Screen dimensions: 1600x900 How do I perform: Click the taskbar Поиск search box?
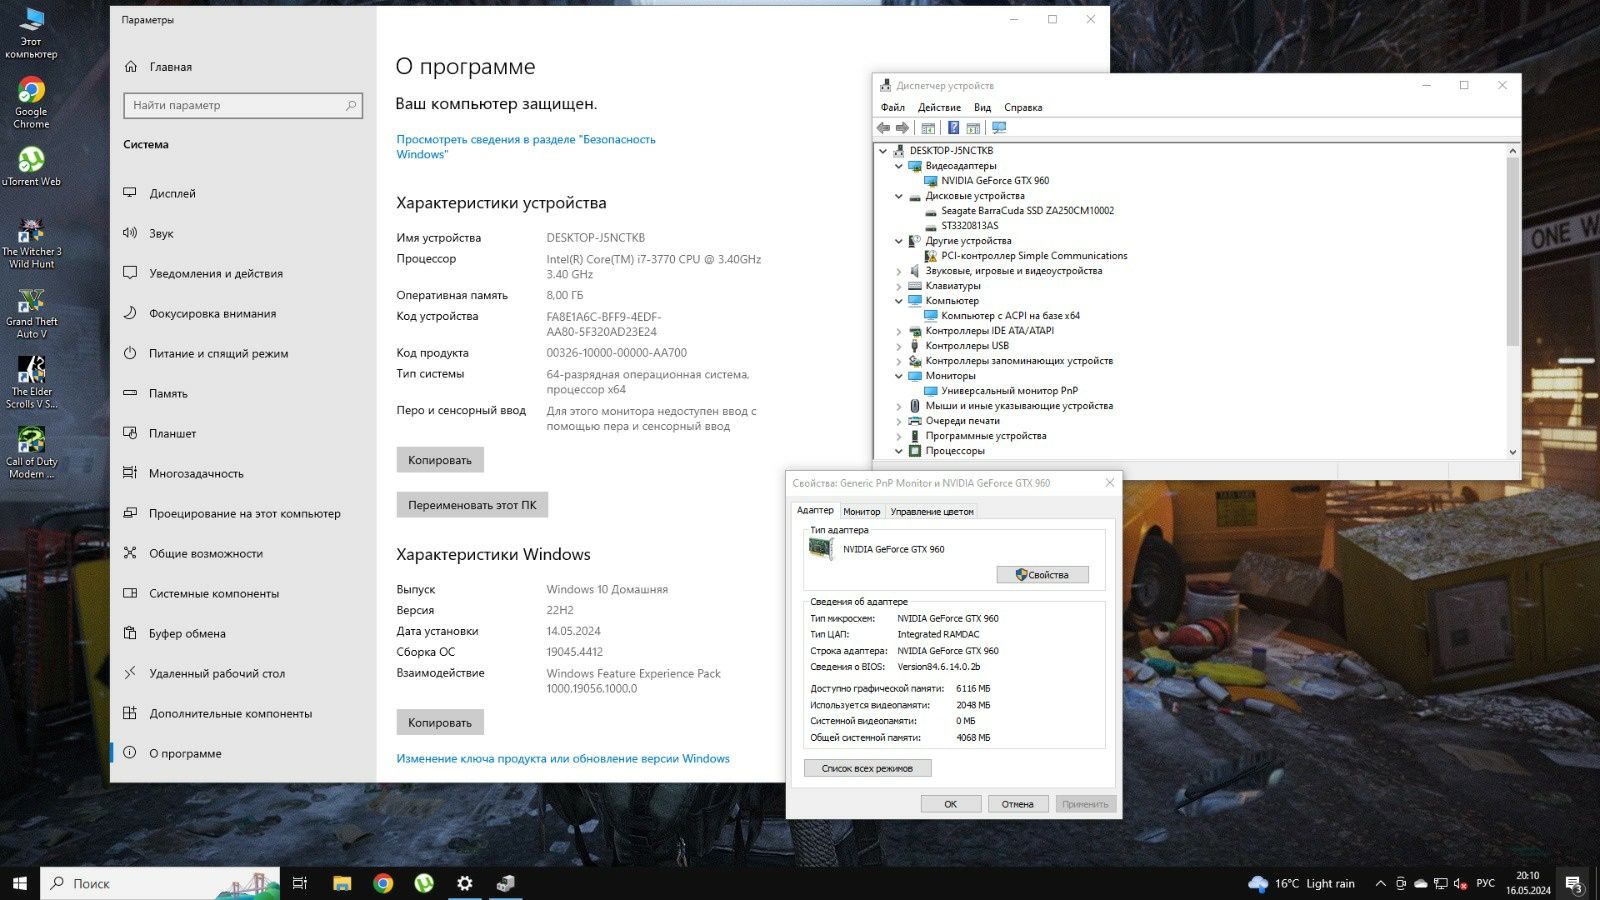click(160, 883)
